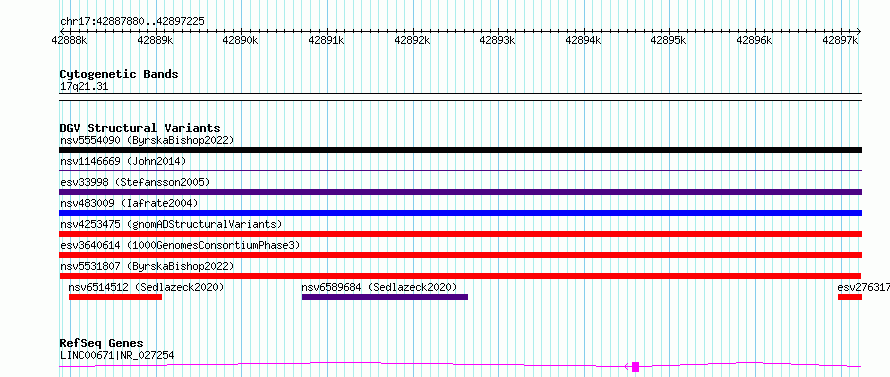This screenshot has height=377, width=890.
Task: Open the nsv6514512 (Sedlazeck2020) label
Action: (x=146, y=287)
